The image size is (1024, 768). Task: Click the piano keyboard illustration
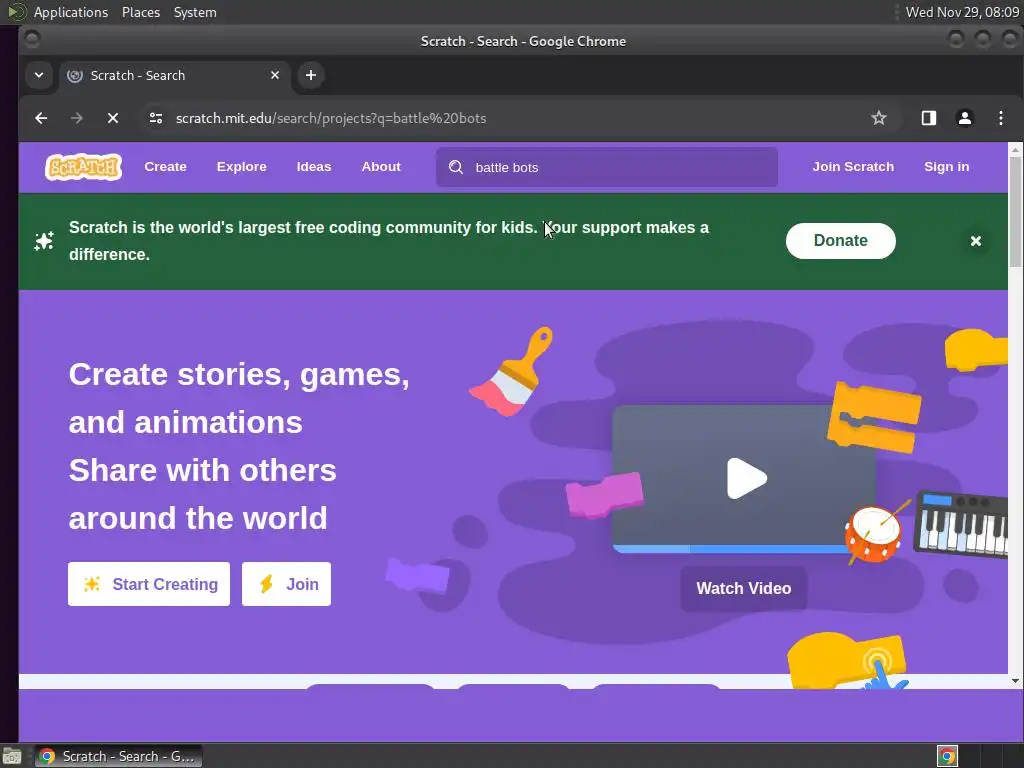pos(961,524)
